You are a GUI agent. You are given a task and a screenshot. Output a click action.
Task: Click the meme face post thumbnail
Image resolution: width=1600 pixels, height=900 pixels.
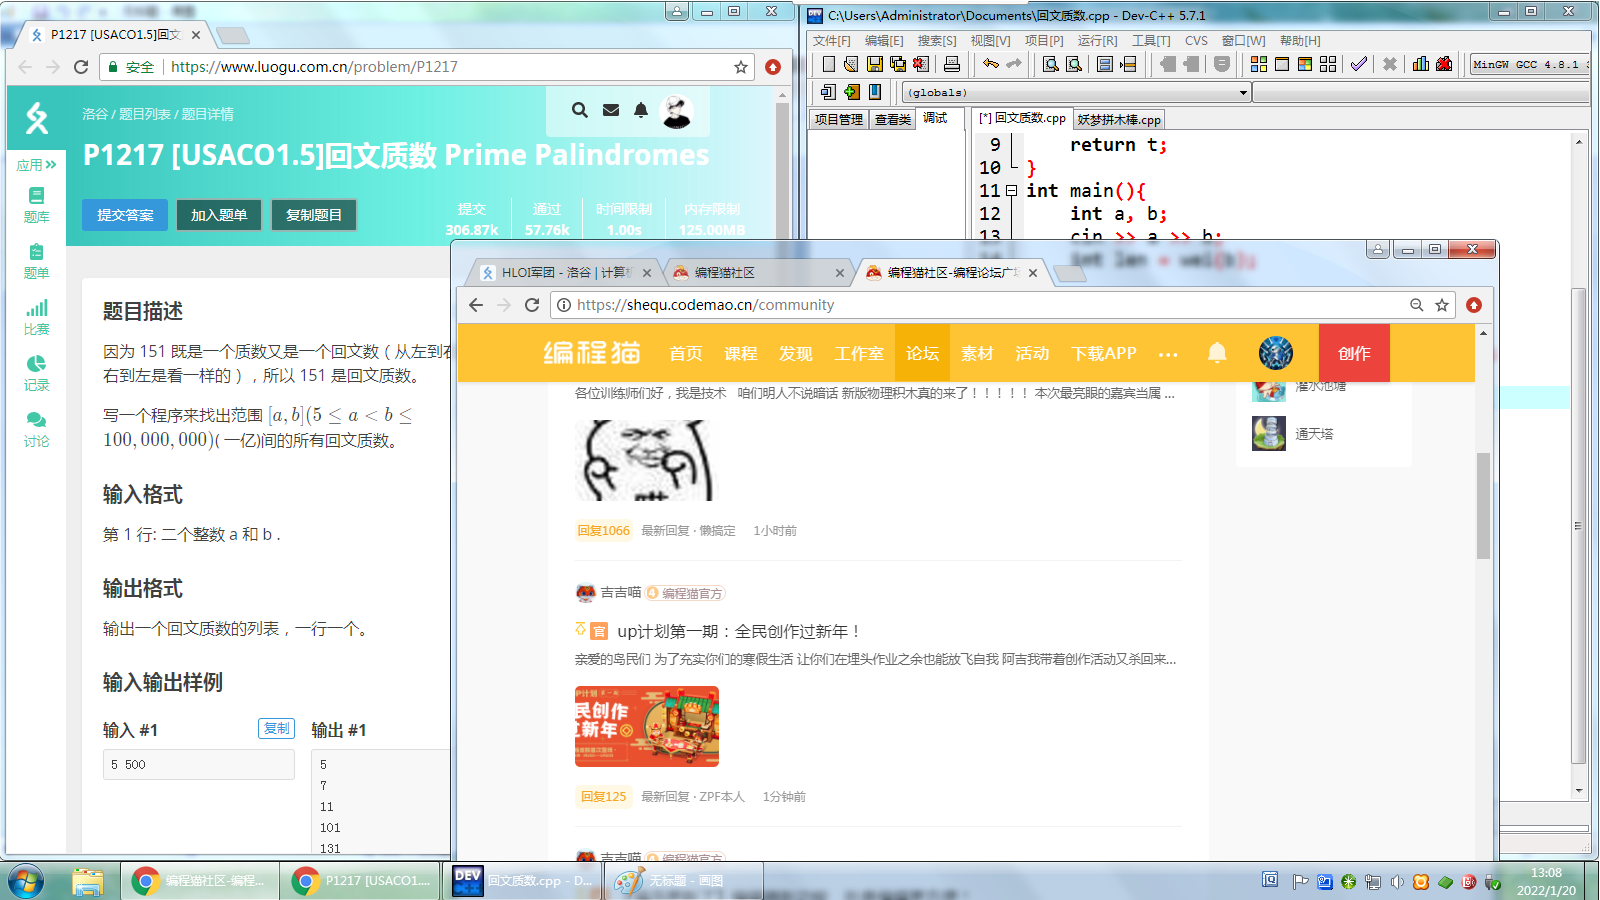[x=645, y=460]
